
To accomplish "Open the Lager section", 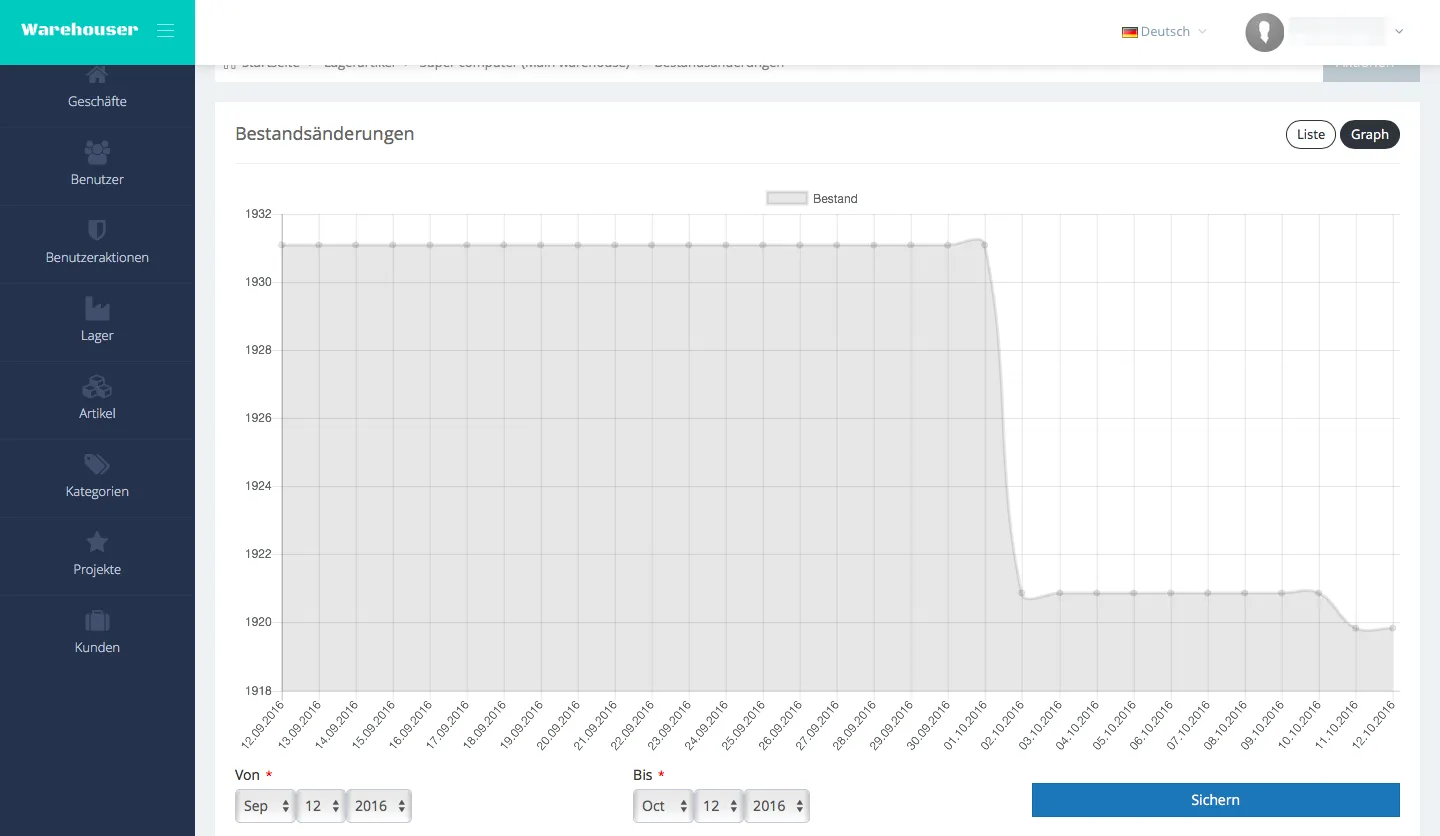I will pyautogui.click(x=97, y=323).
